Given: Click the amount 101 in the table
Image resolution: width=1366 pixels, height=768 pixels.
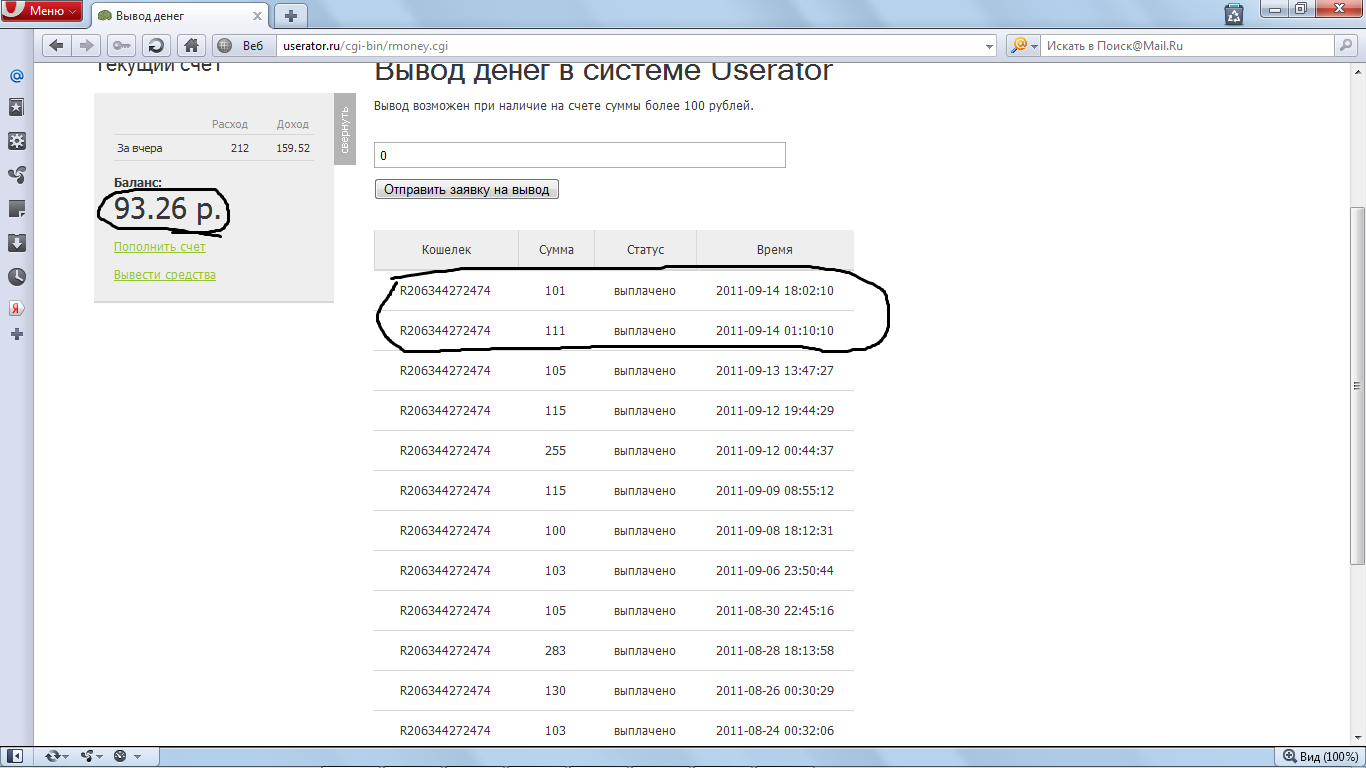Looking at the screenshot, I should click(555, 291).
